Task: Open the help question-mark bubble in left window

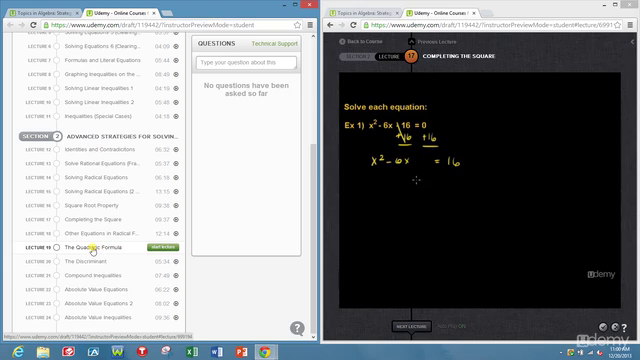Action: pos(297,328)
